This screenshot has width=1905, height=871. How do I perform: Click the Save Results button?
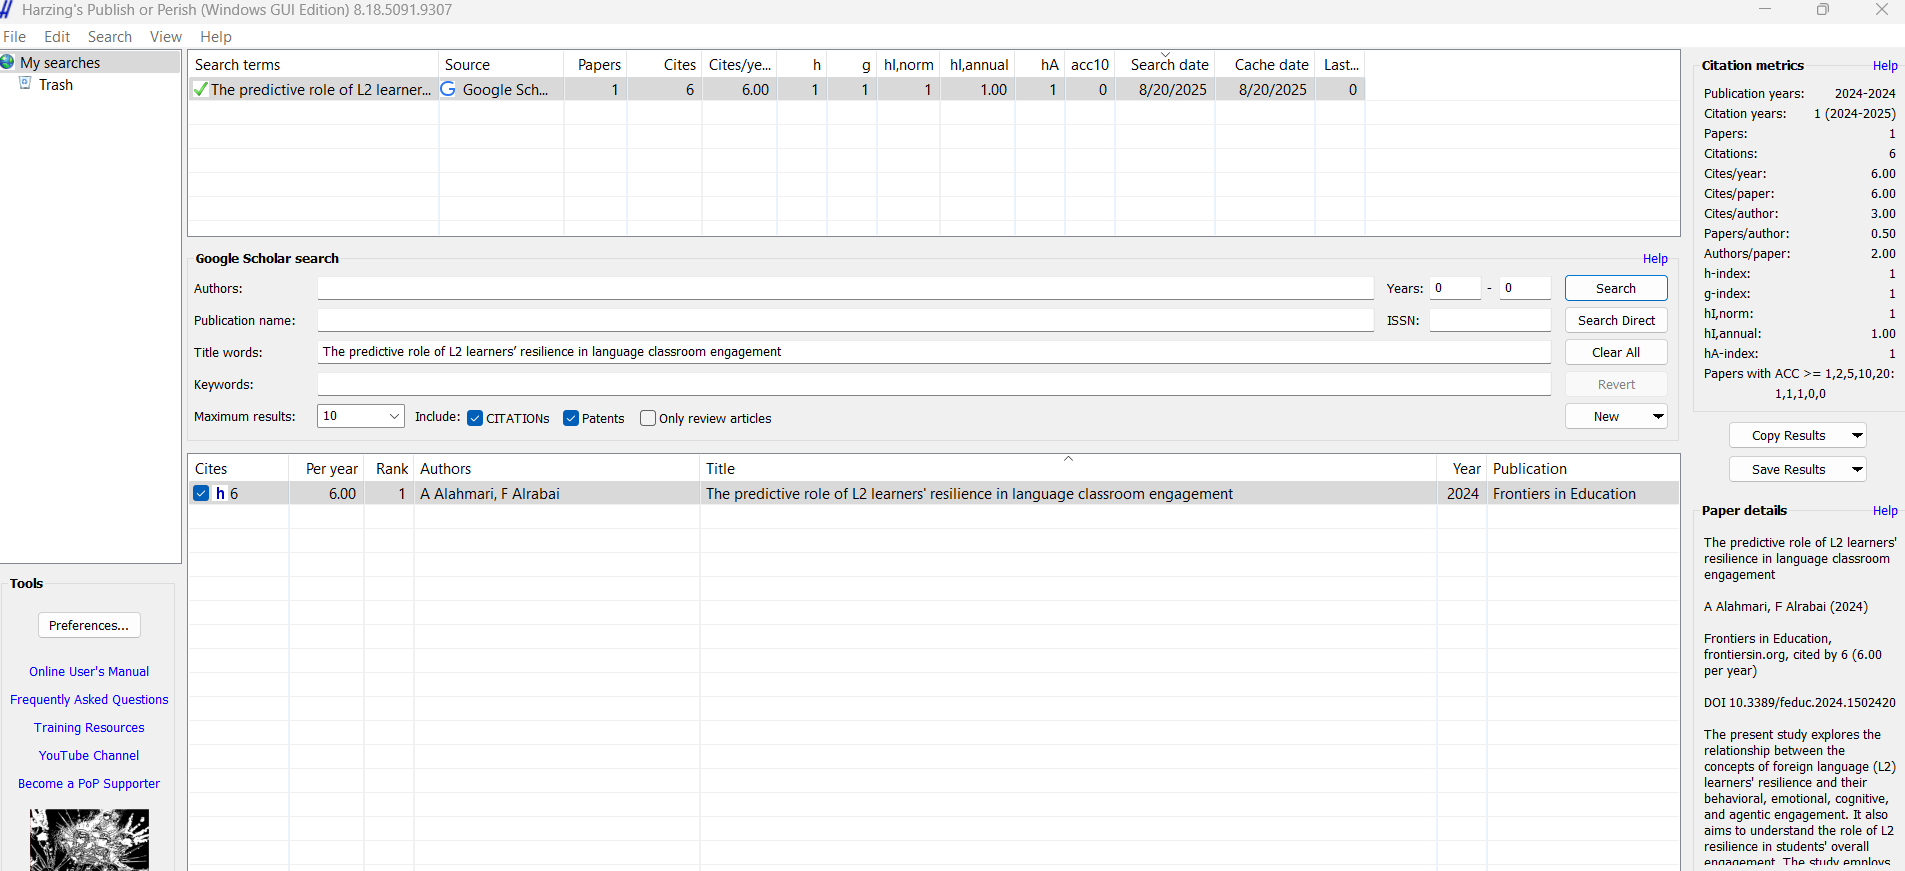(1788, 469)
